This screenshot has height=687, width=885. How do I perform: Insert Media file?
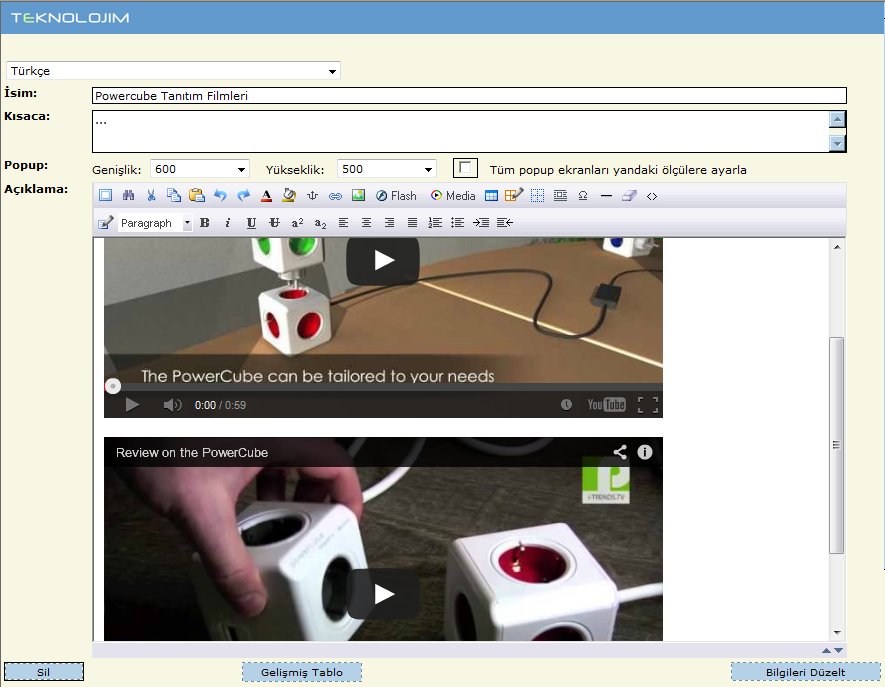tap(453, 196)
